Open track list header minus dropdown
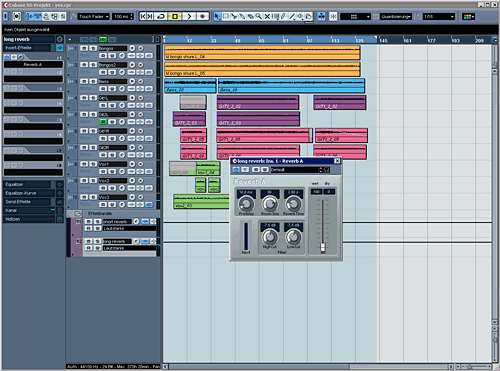This screenshot has height=371, width=500. pyautogui.click(x=70, y=40)
